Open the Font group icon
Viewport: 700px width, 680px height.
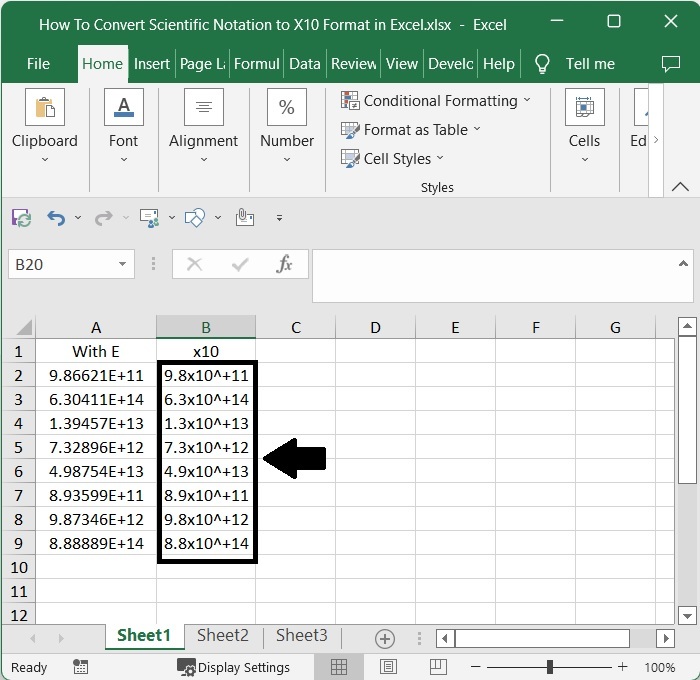tap(124, 107)
